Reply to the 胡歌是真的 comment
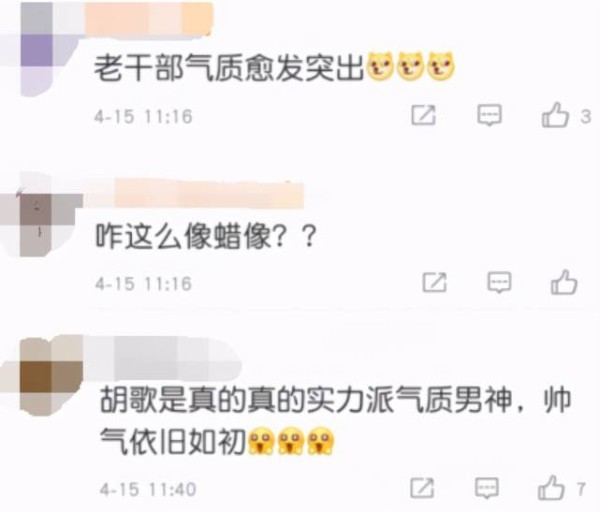 point(487,488)
